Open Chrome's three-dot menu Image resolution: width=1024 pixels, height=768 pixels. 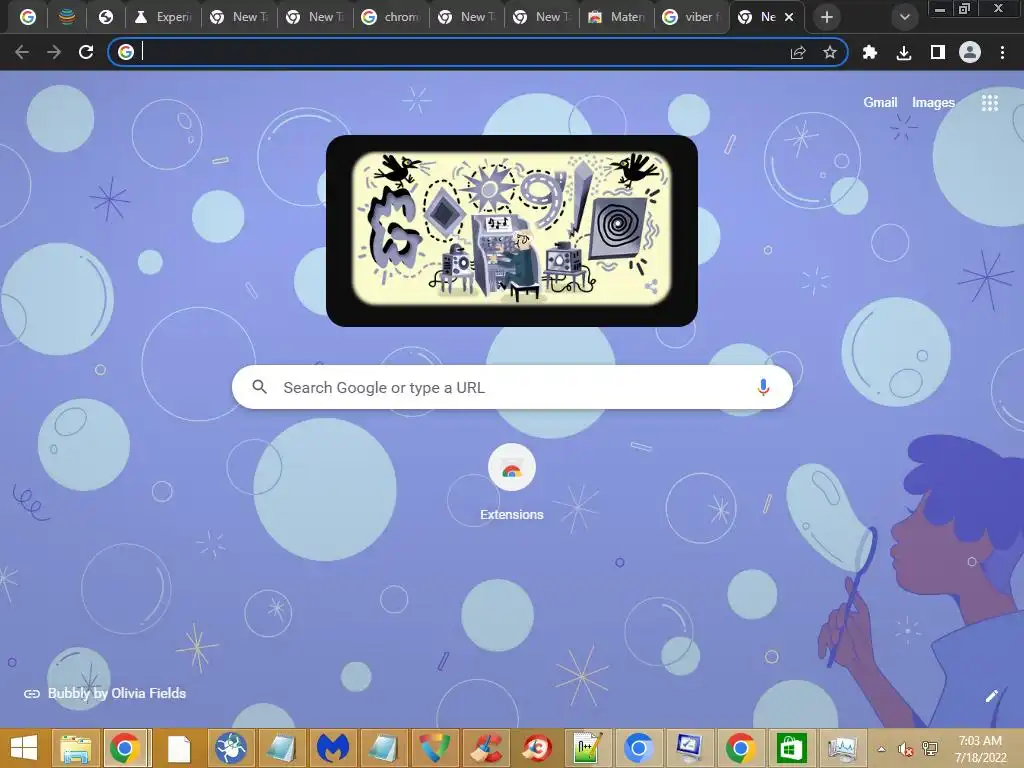point(1002,52)
